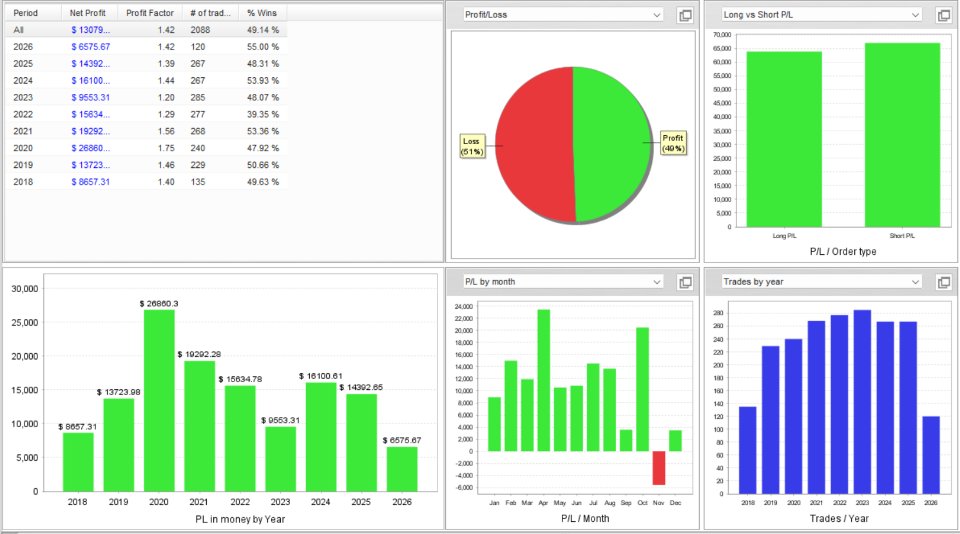Pop out the Long vs Short P/L chart
Viewport: 960px width, 534px height.
[x=944, y=15]
